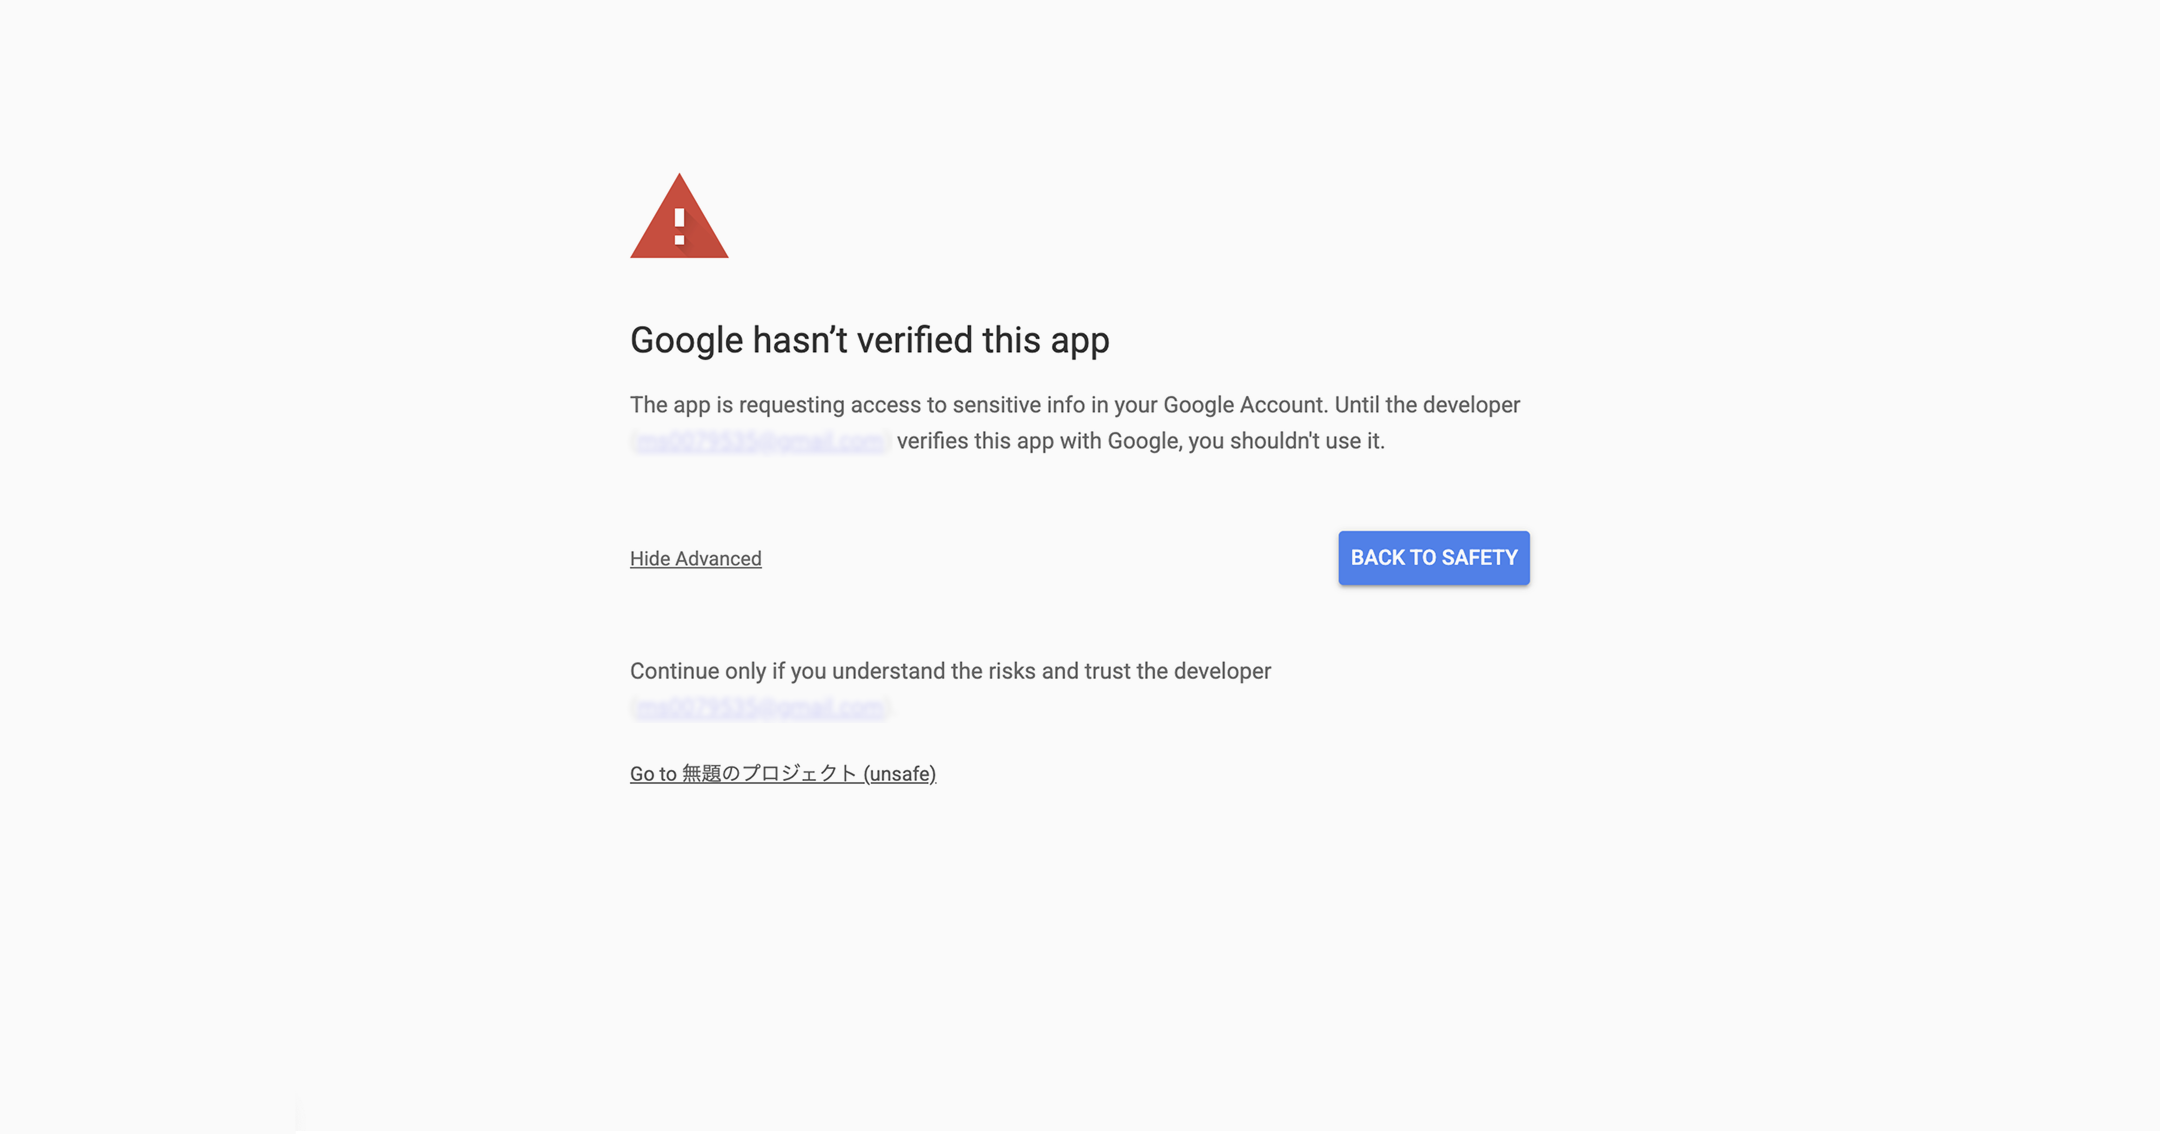Click the white exclamation mark in the triangle

[679, 227]
